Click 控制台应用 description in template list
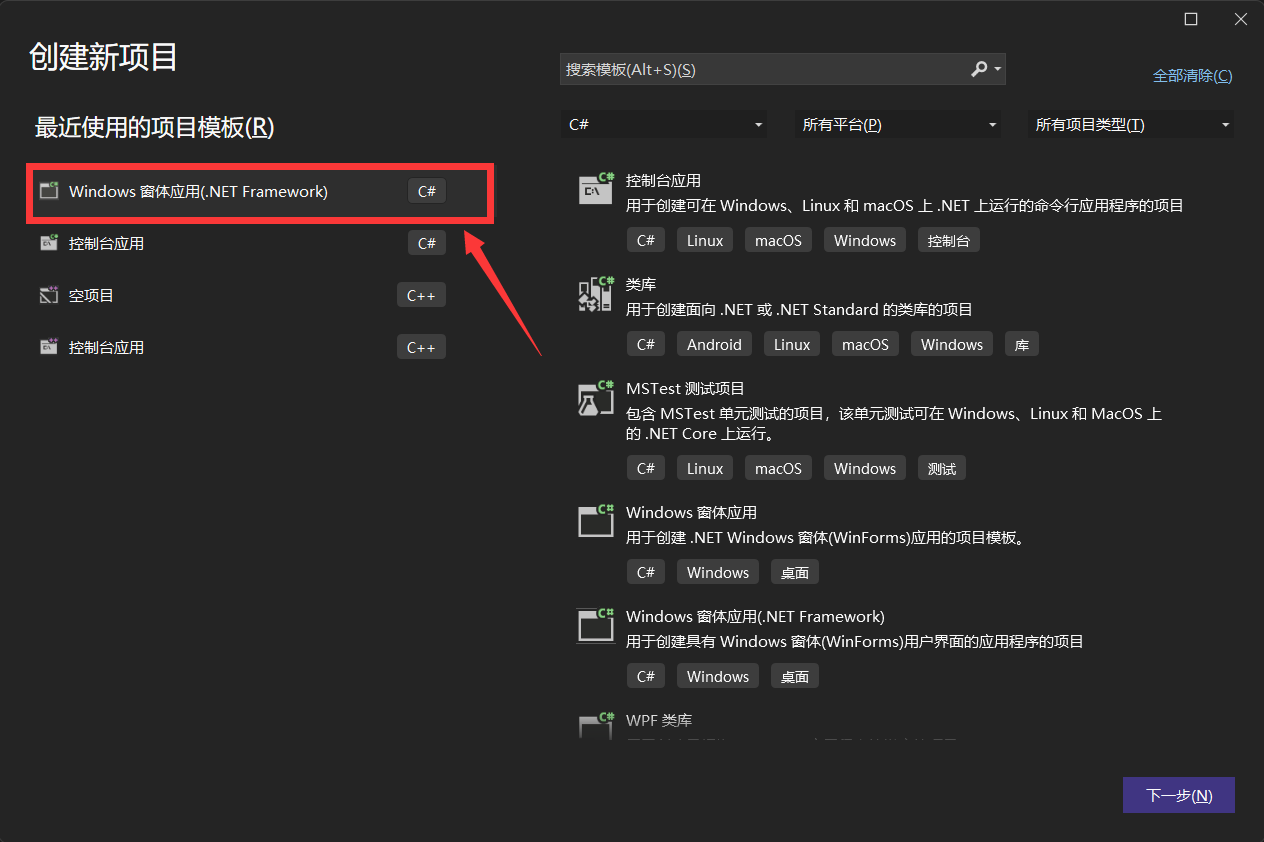Image resolution: width=1264 pixels, height=842 pixels. (905, 206)
